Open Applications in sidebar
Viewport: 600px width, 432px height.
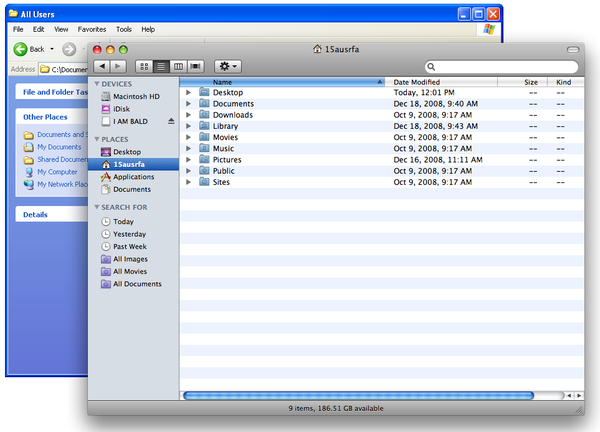133,177
